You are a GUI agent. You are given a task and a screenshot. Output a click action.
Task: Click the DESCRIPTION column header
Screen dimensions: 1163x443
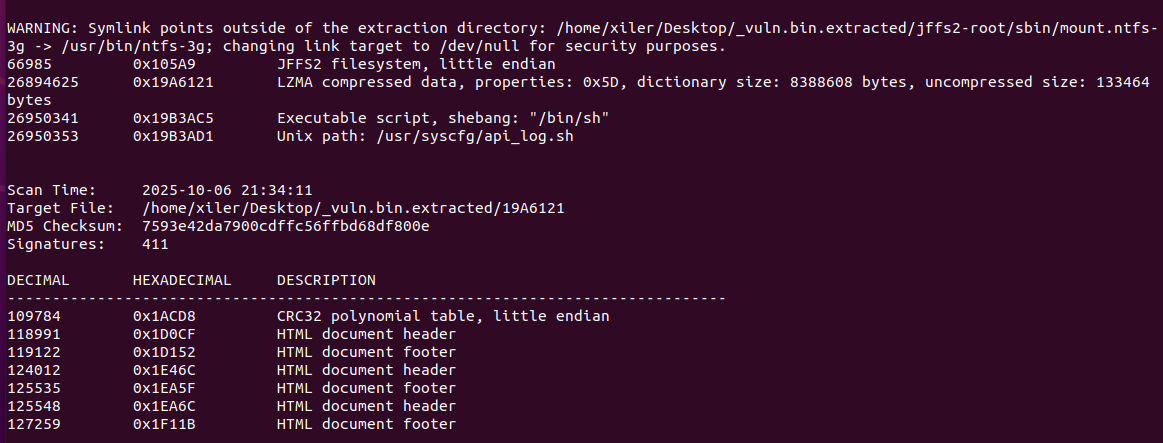(x=326, y=280)
